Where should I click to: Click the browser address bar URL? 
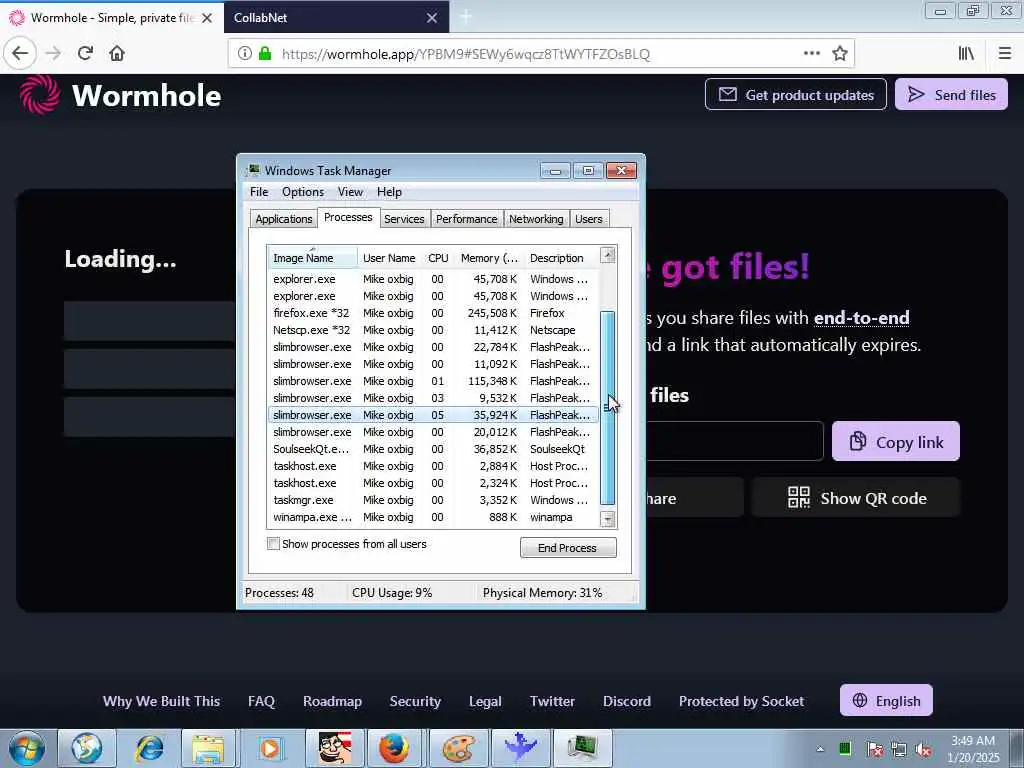[466, 54]
